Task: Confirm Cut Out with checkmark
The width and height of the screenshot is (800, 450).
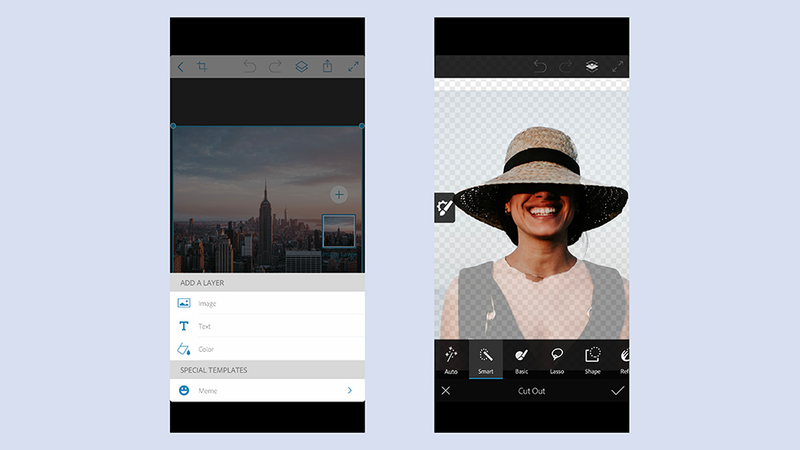Action: pyautogui.click(x=617, y=391)
